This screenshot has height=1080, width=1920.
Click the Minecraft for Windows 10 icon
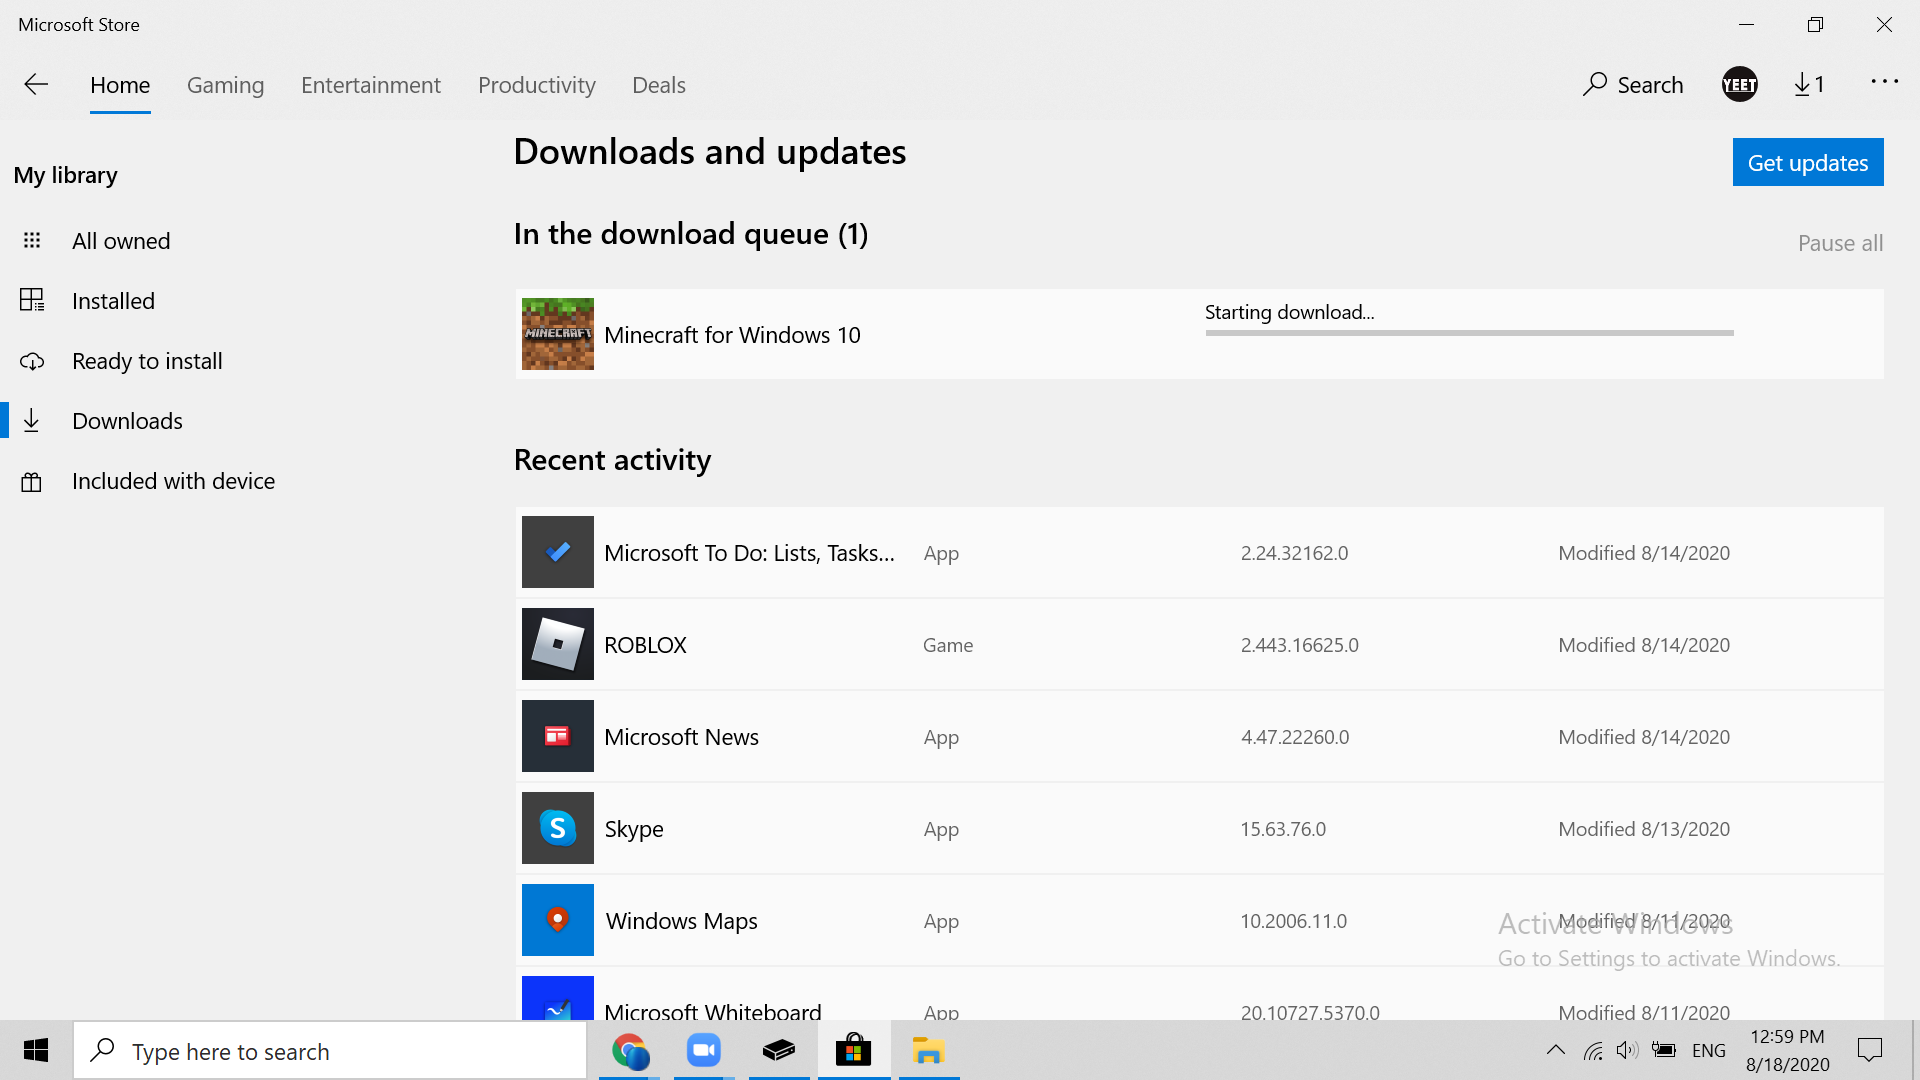click(x=557, y=334)
